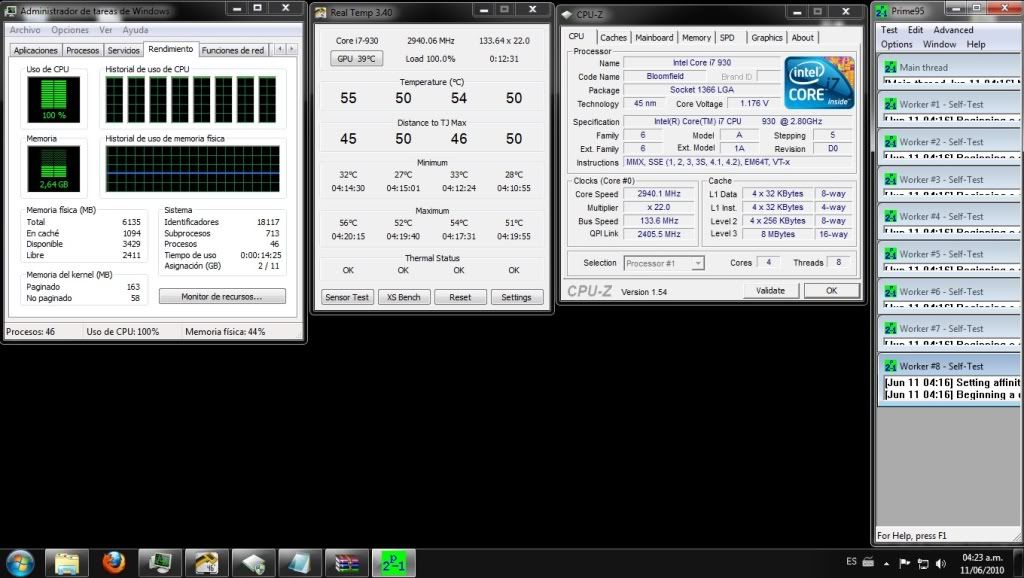
Task: Open the Opciones menu in Task Manager
Action: tap(70, 30)
